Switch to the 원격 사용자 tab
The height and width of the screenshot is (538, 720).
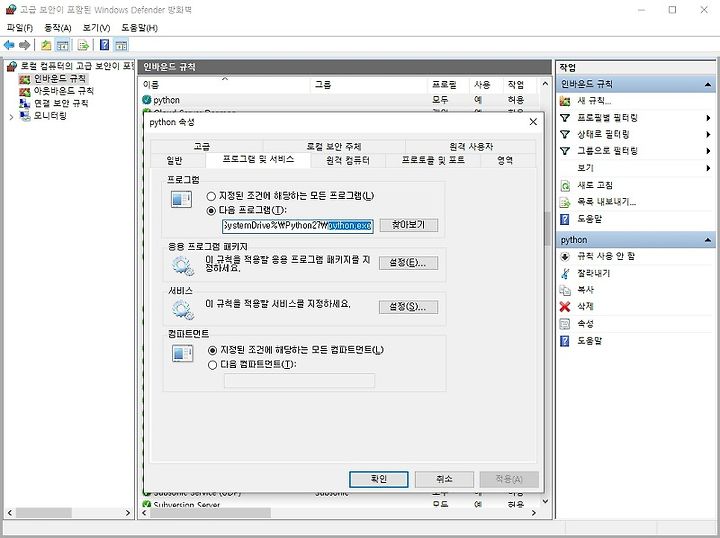point(471,146)
